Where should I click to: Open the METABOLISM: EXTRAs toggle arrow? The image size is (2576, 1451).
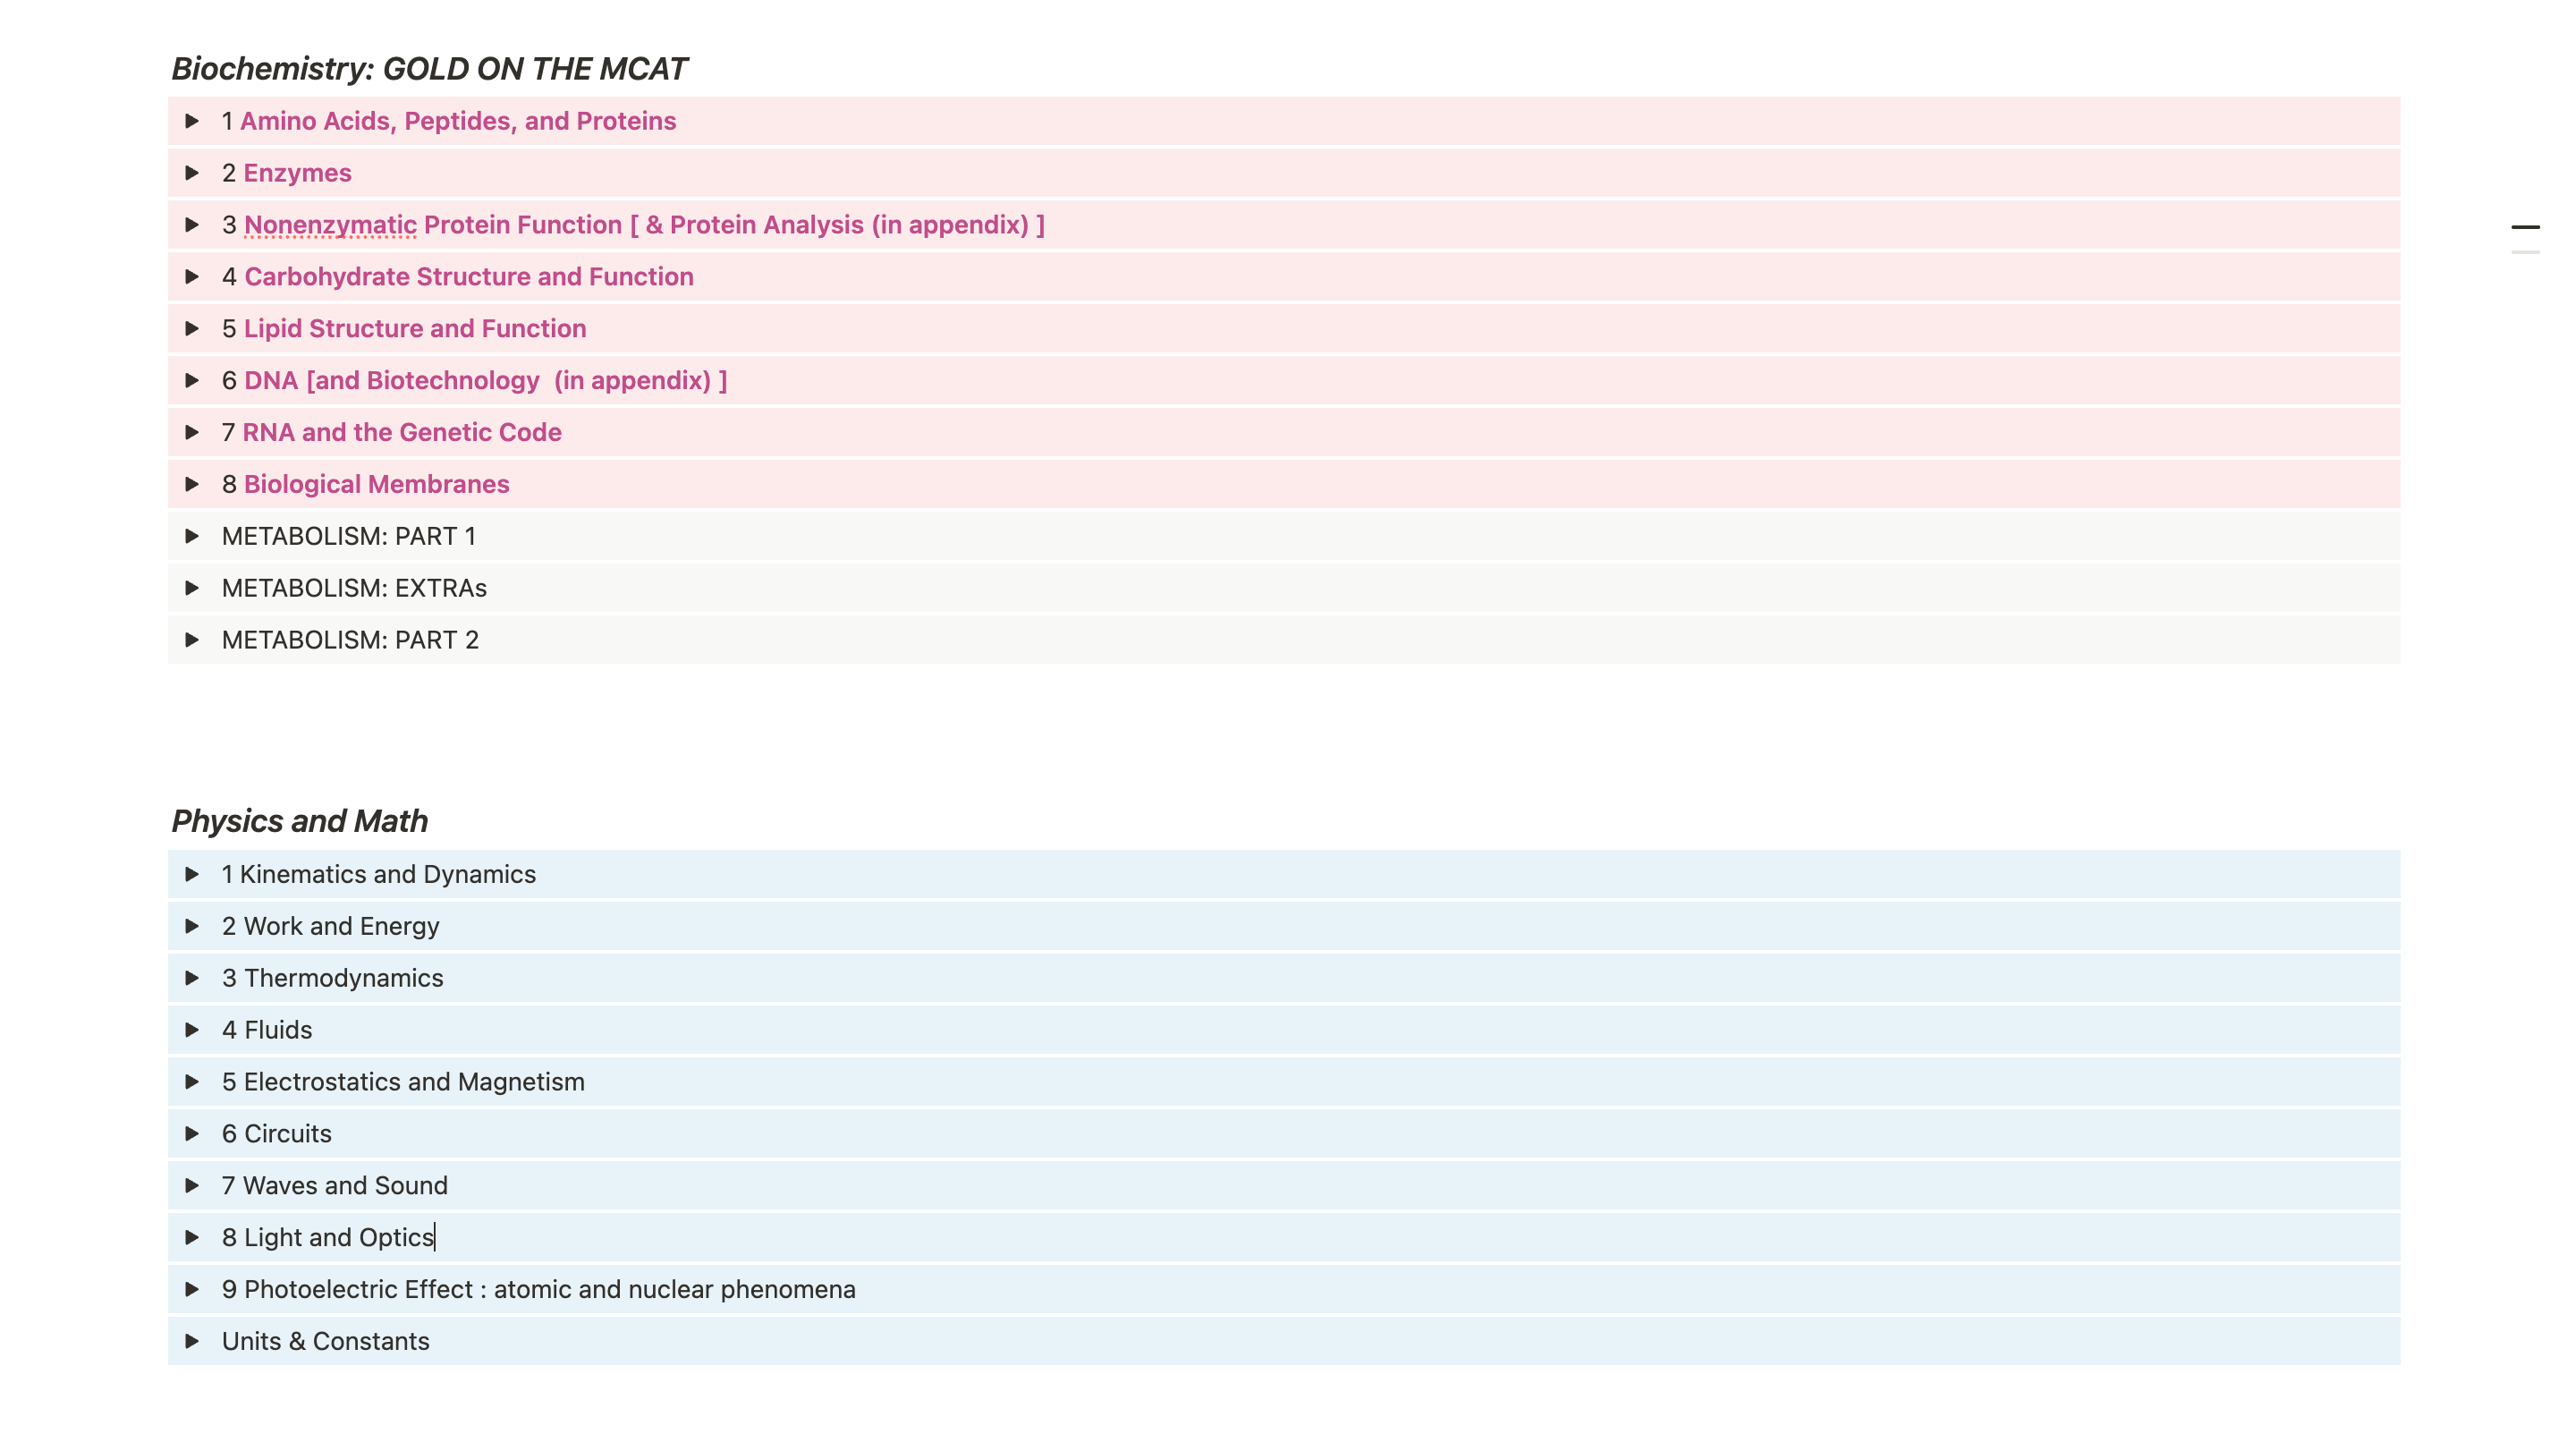(x=192, y=588)
